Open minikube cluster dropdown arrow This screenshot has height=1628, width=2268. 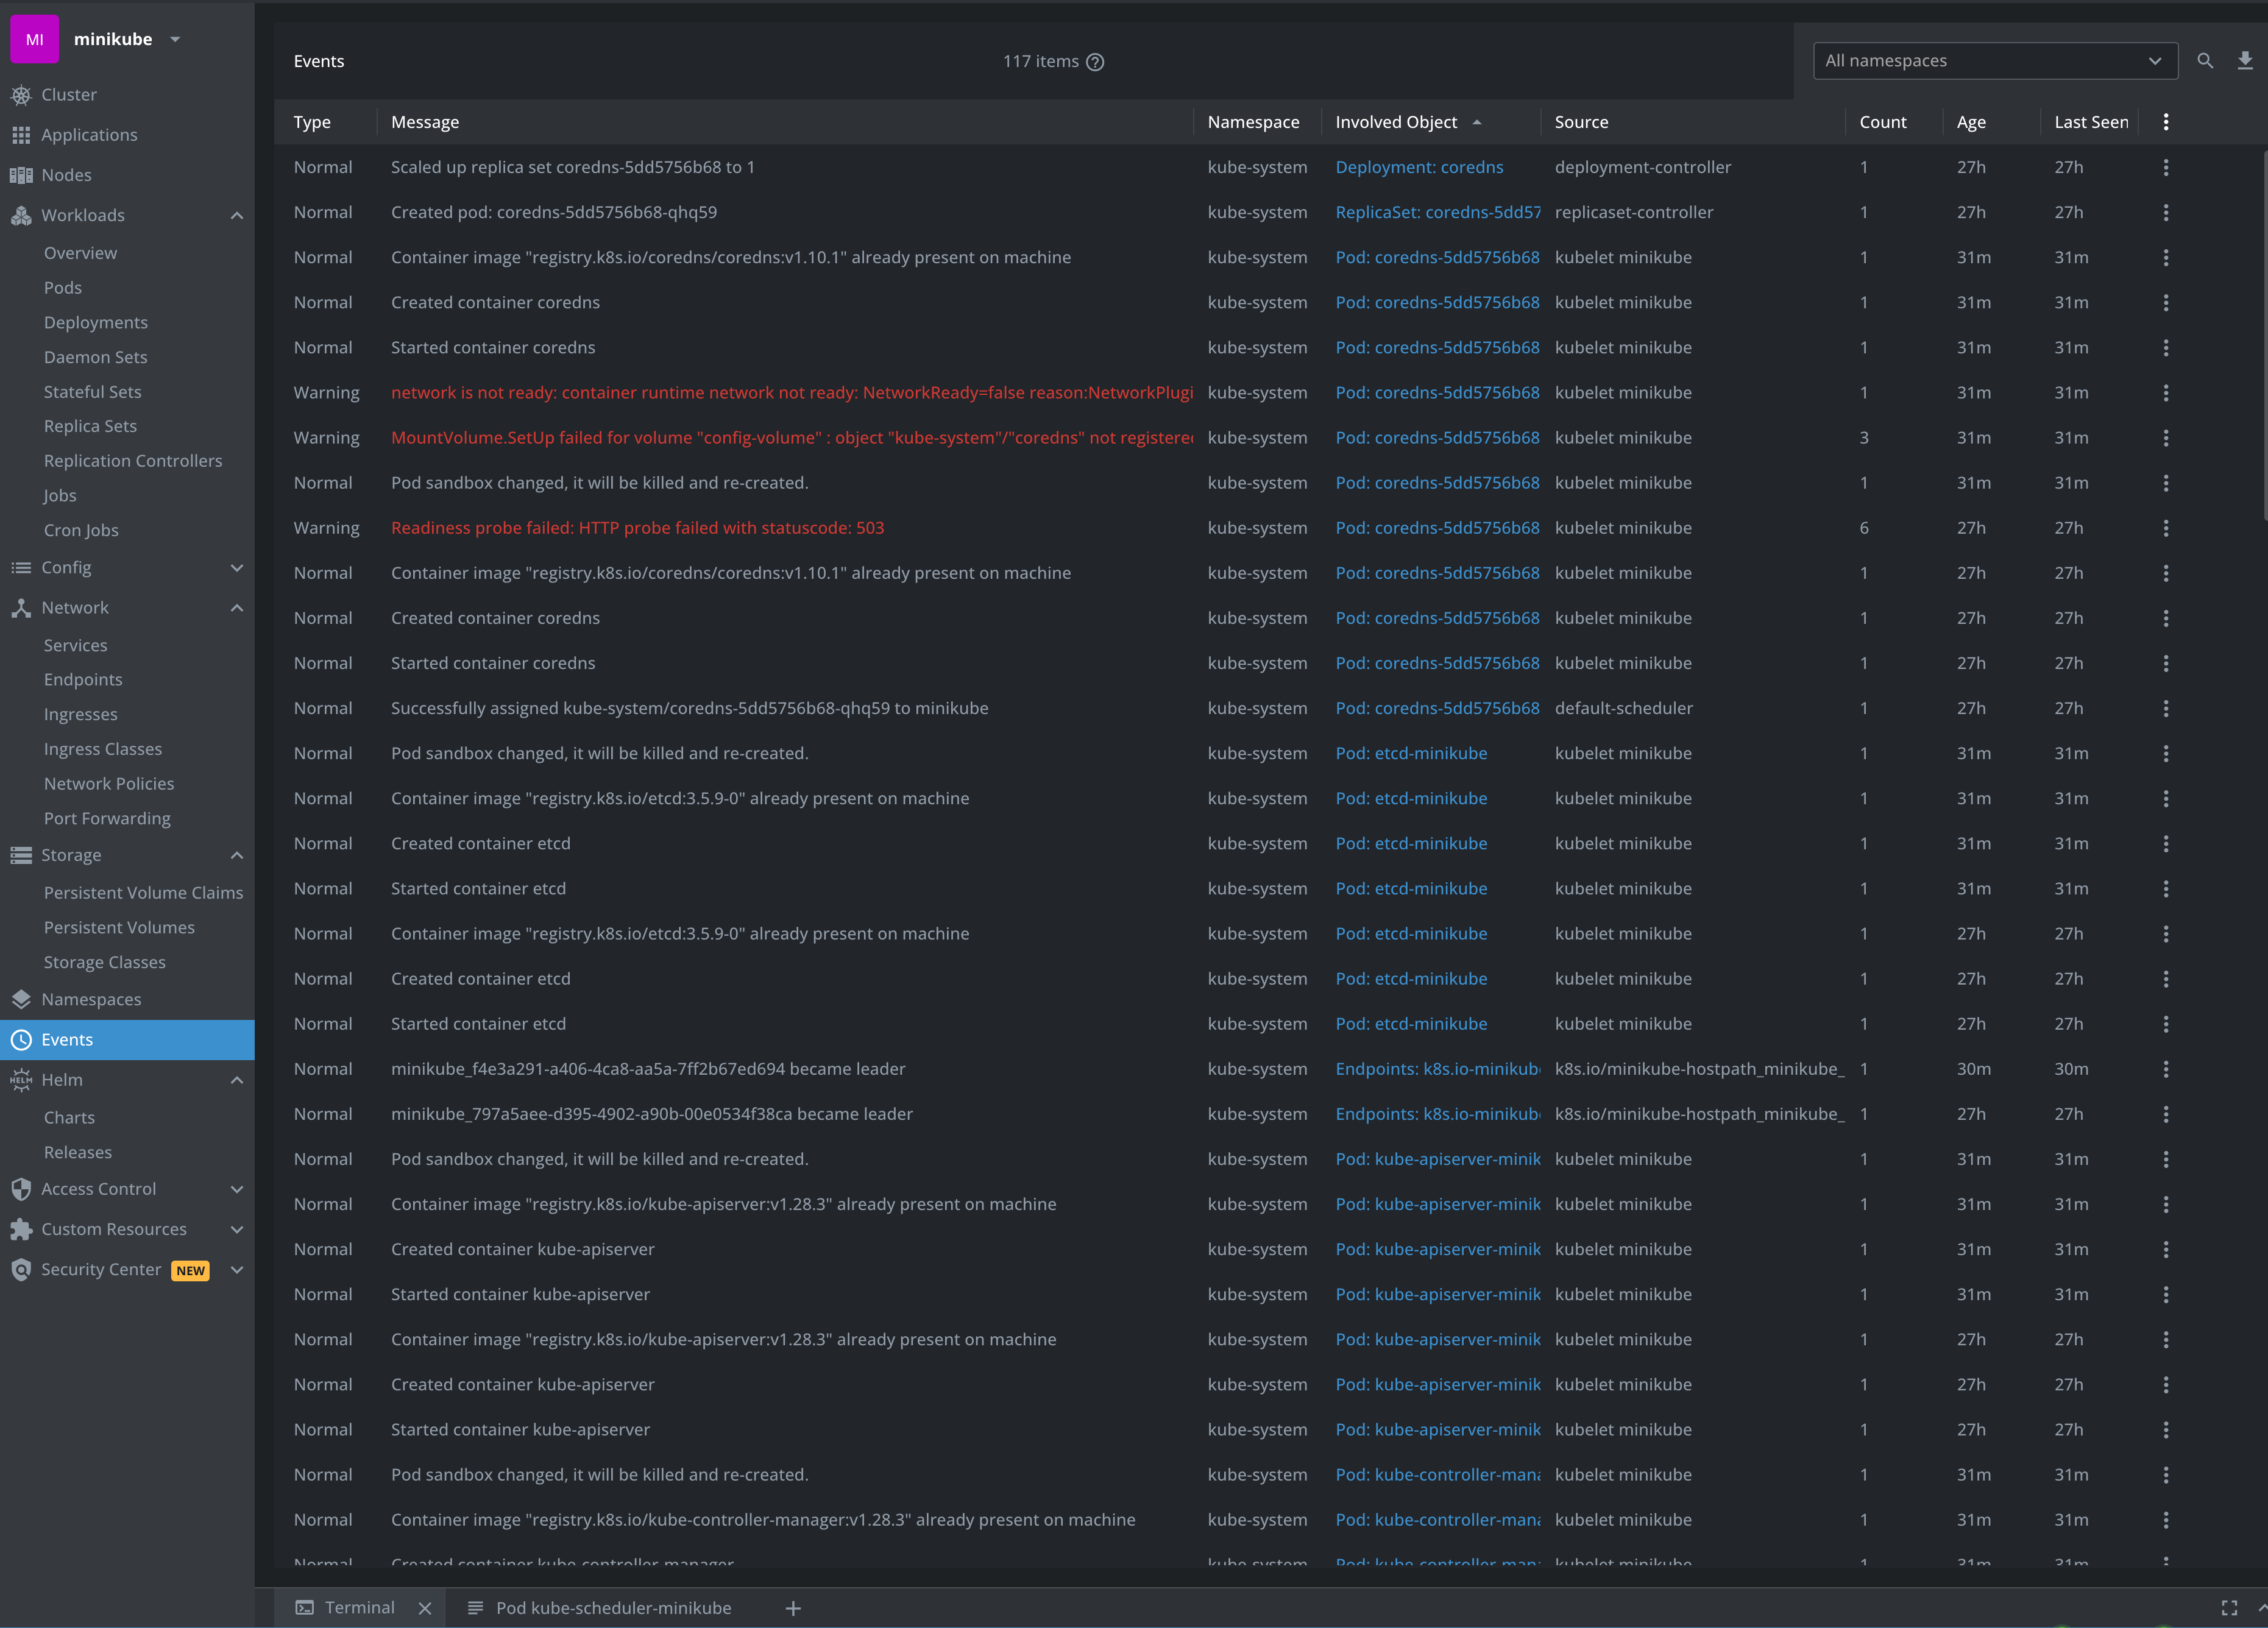(x=175, y=39)
